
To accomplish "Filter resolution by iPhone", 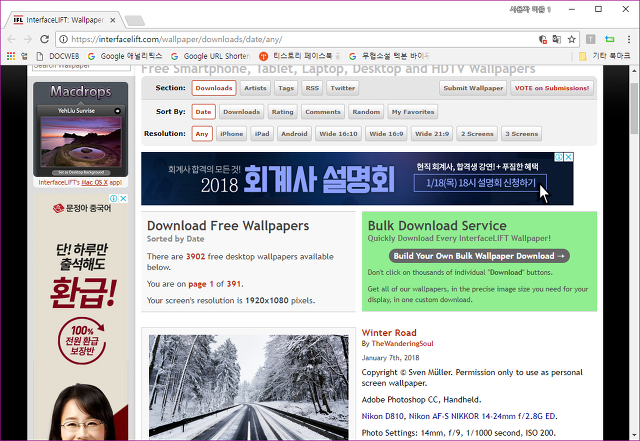I will coord(231,134).
